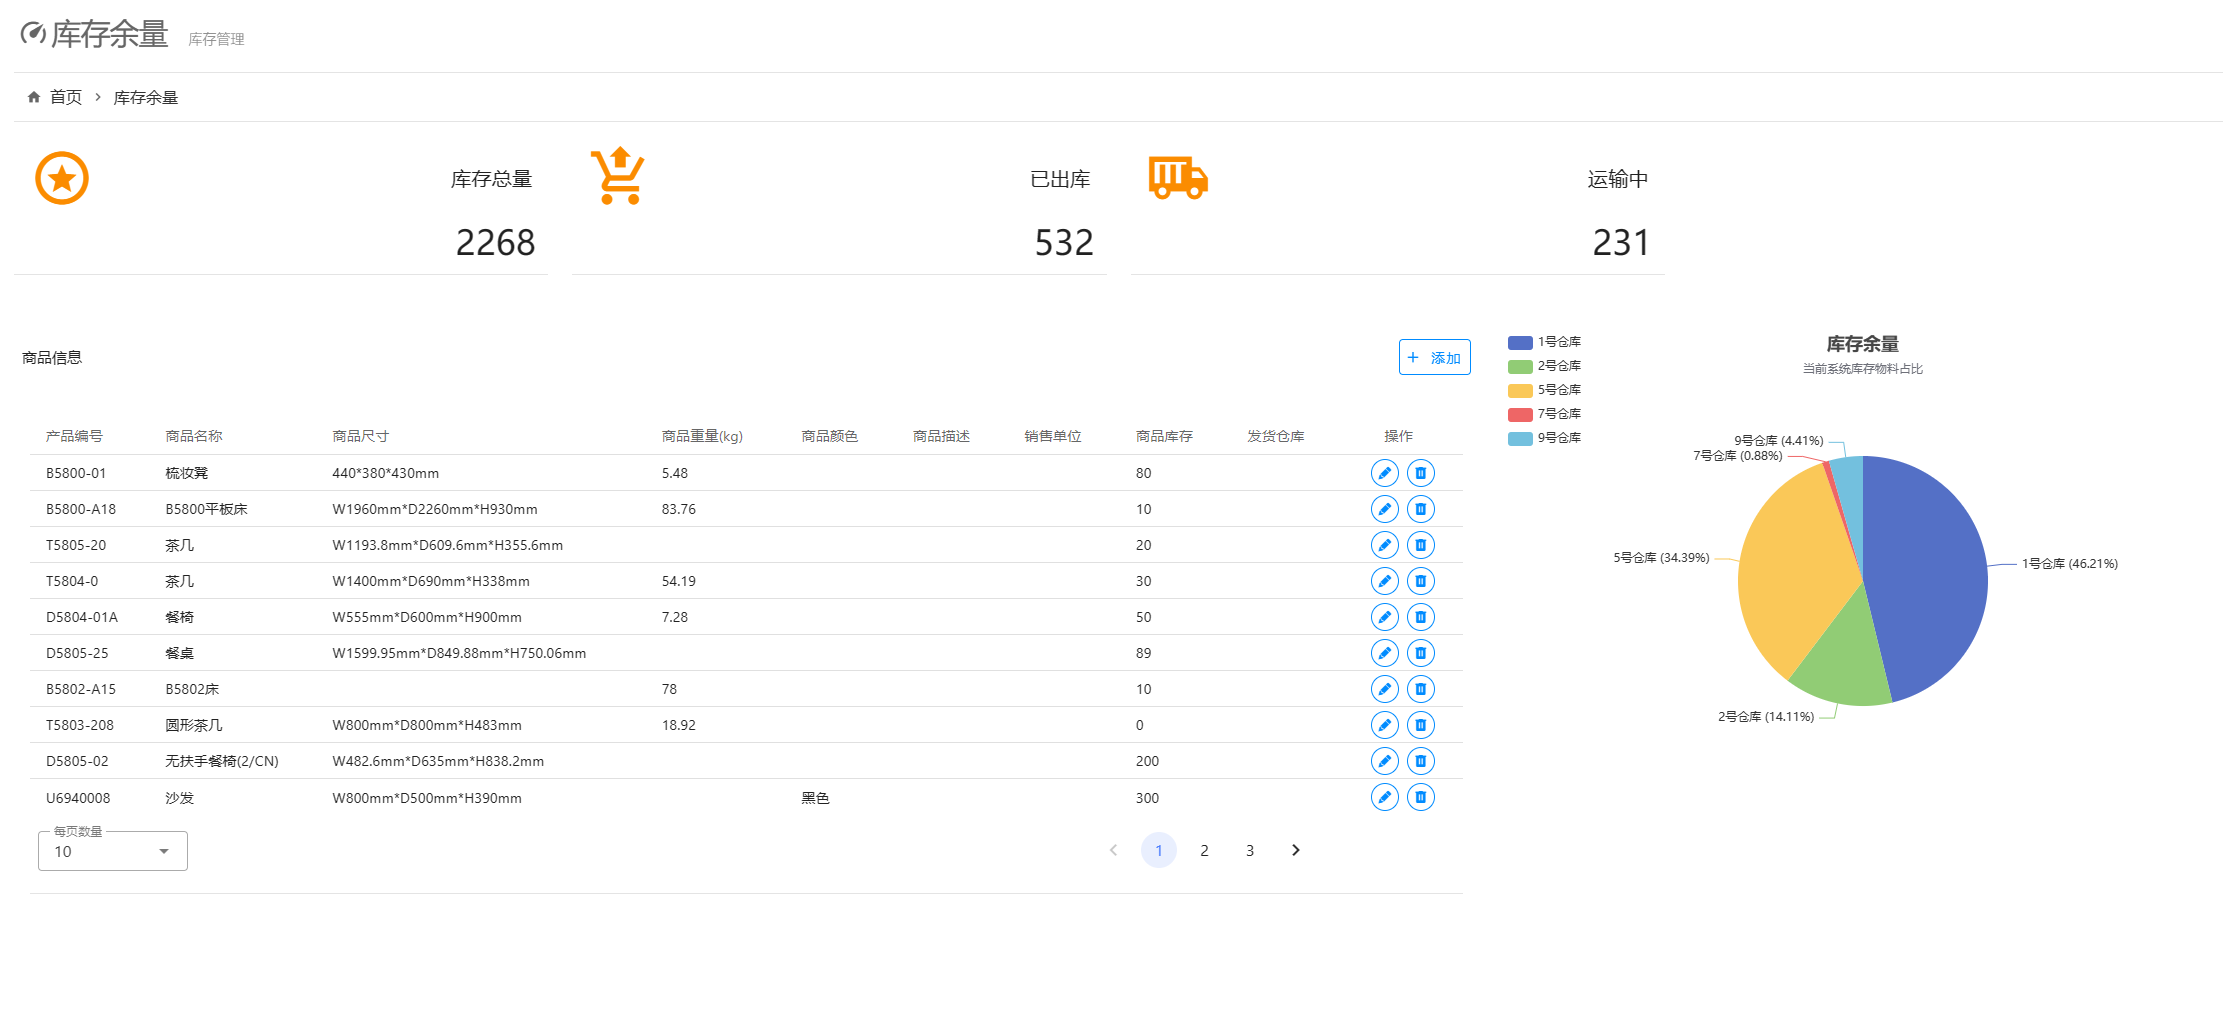Go to next page using right chevron
The width and height of the screenshot is (2237, 1014).
[x=1295, y=850]
